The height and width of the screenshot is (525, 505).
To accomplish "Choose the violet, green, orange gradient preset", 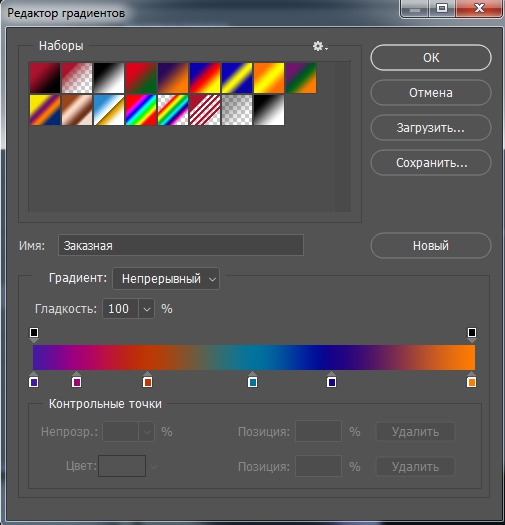I will pos(301,78).
